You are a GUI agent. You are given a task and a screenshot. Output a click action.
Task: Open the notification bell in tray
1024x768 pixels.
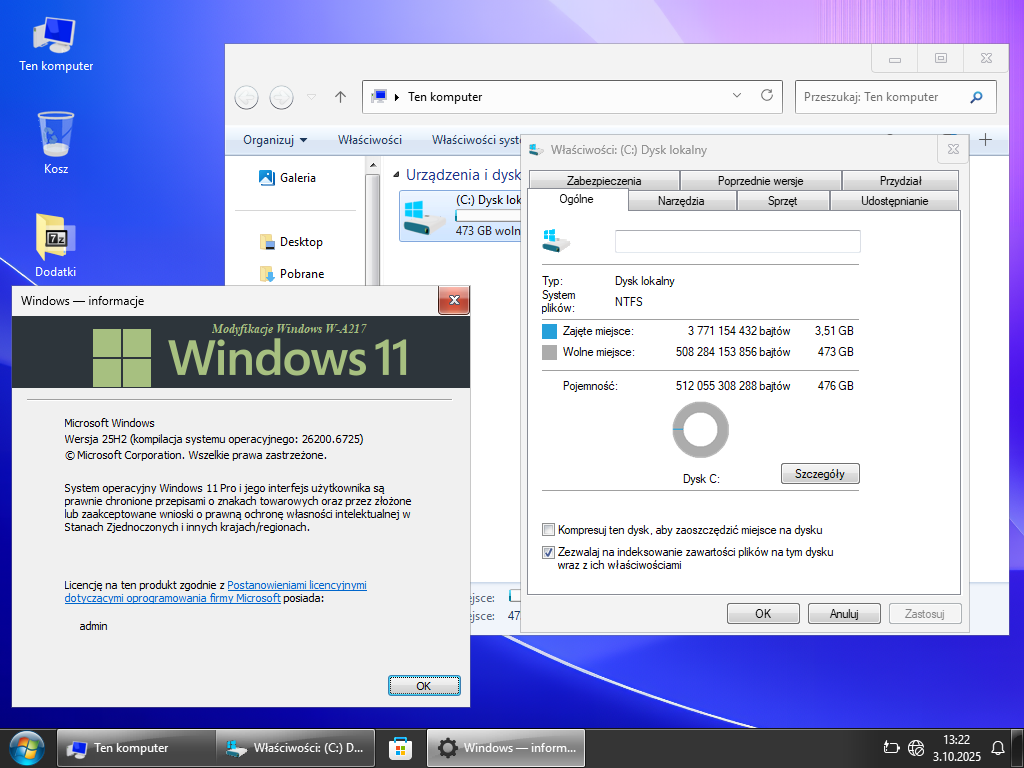coord(997,747)
